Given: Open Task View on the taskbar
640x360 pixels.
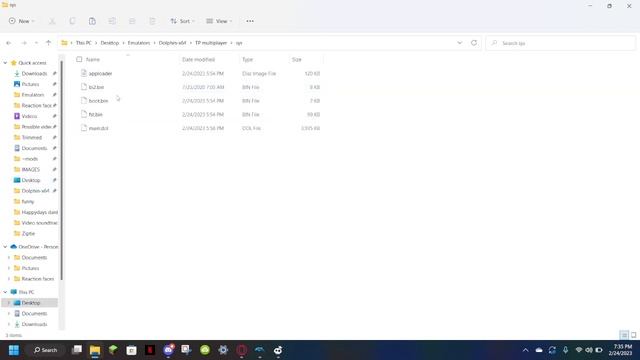Looking at the screenshot, I should [x=77, y=350].
